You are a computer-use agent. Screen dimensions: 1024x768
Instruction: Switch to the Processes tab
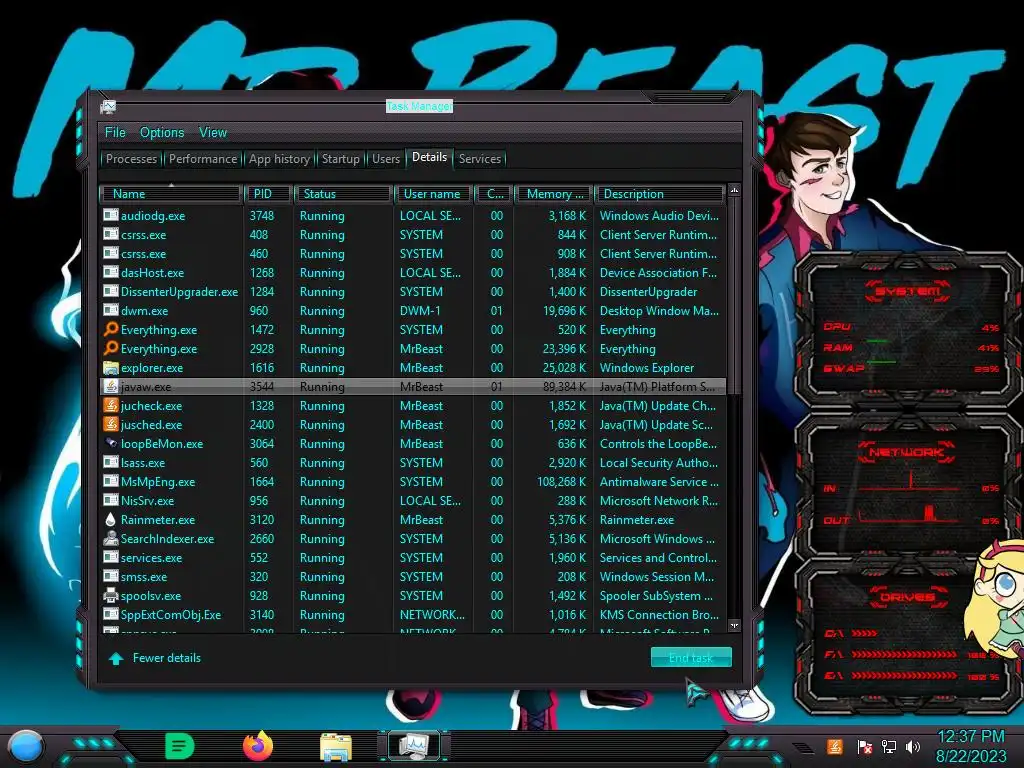point(131,159)
